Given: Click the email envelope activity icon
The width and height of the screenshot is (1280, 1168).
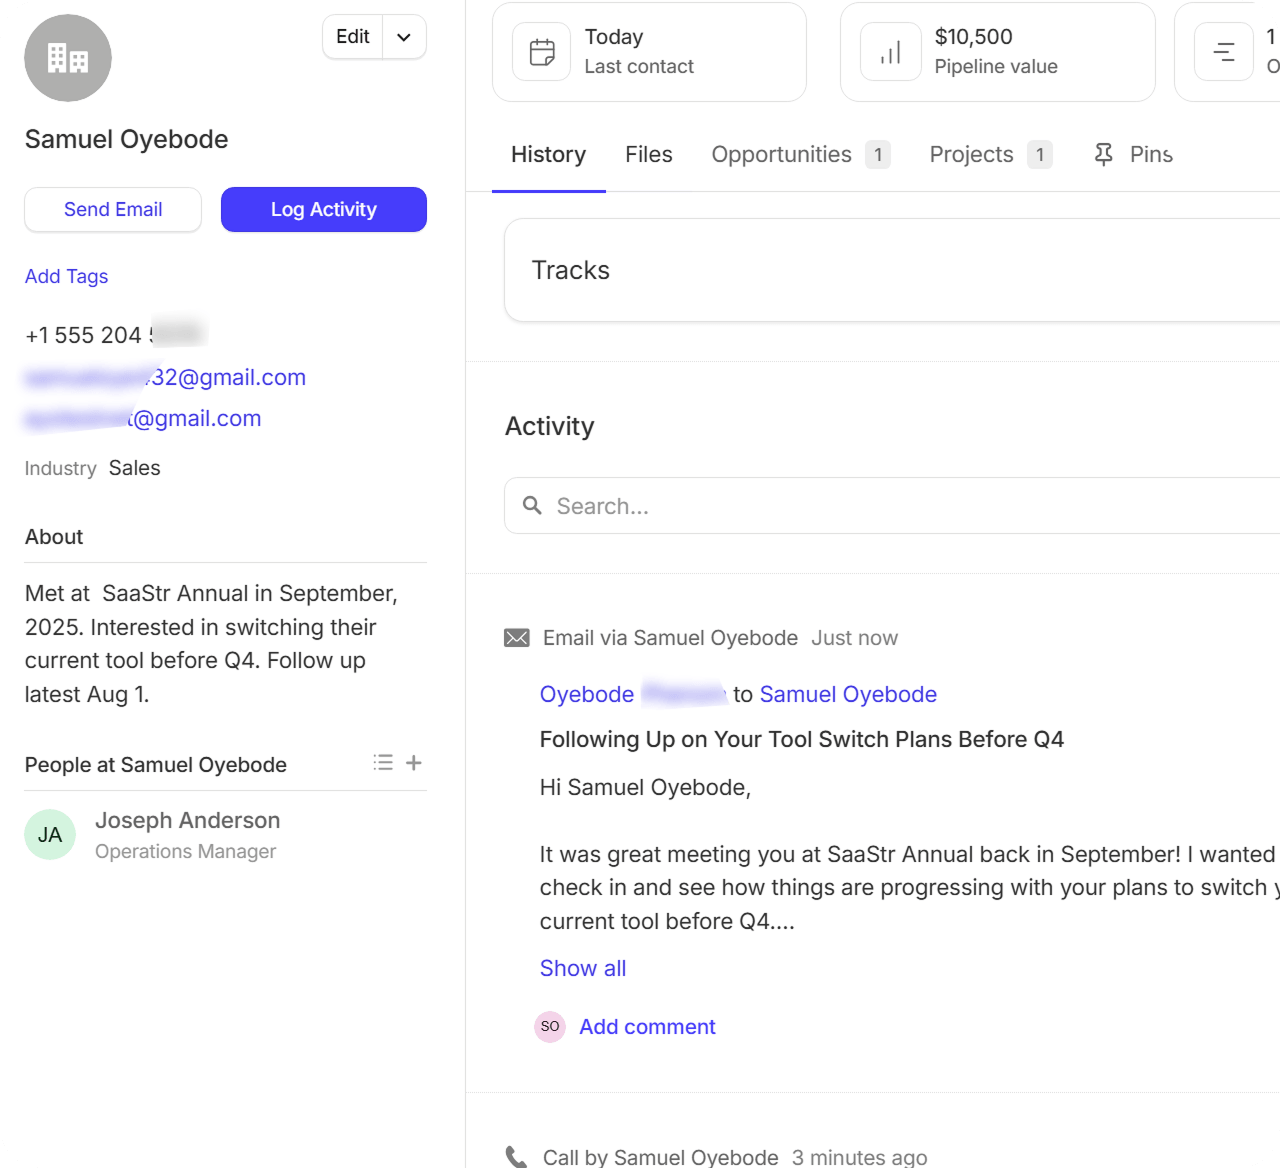Looking at the screenshot, I should point(517,638).
